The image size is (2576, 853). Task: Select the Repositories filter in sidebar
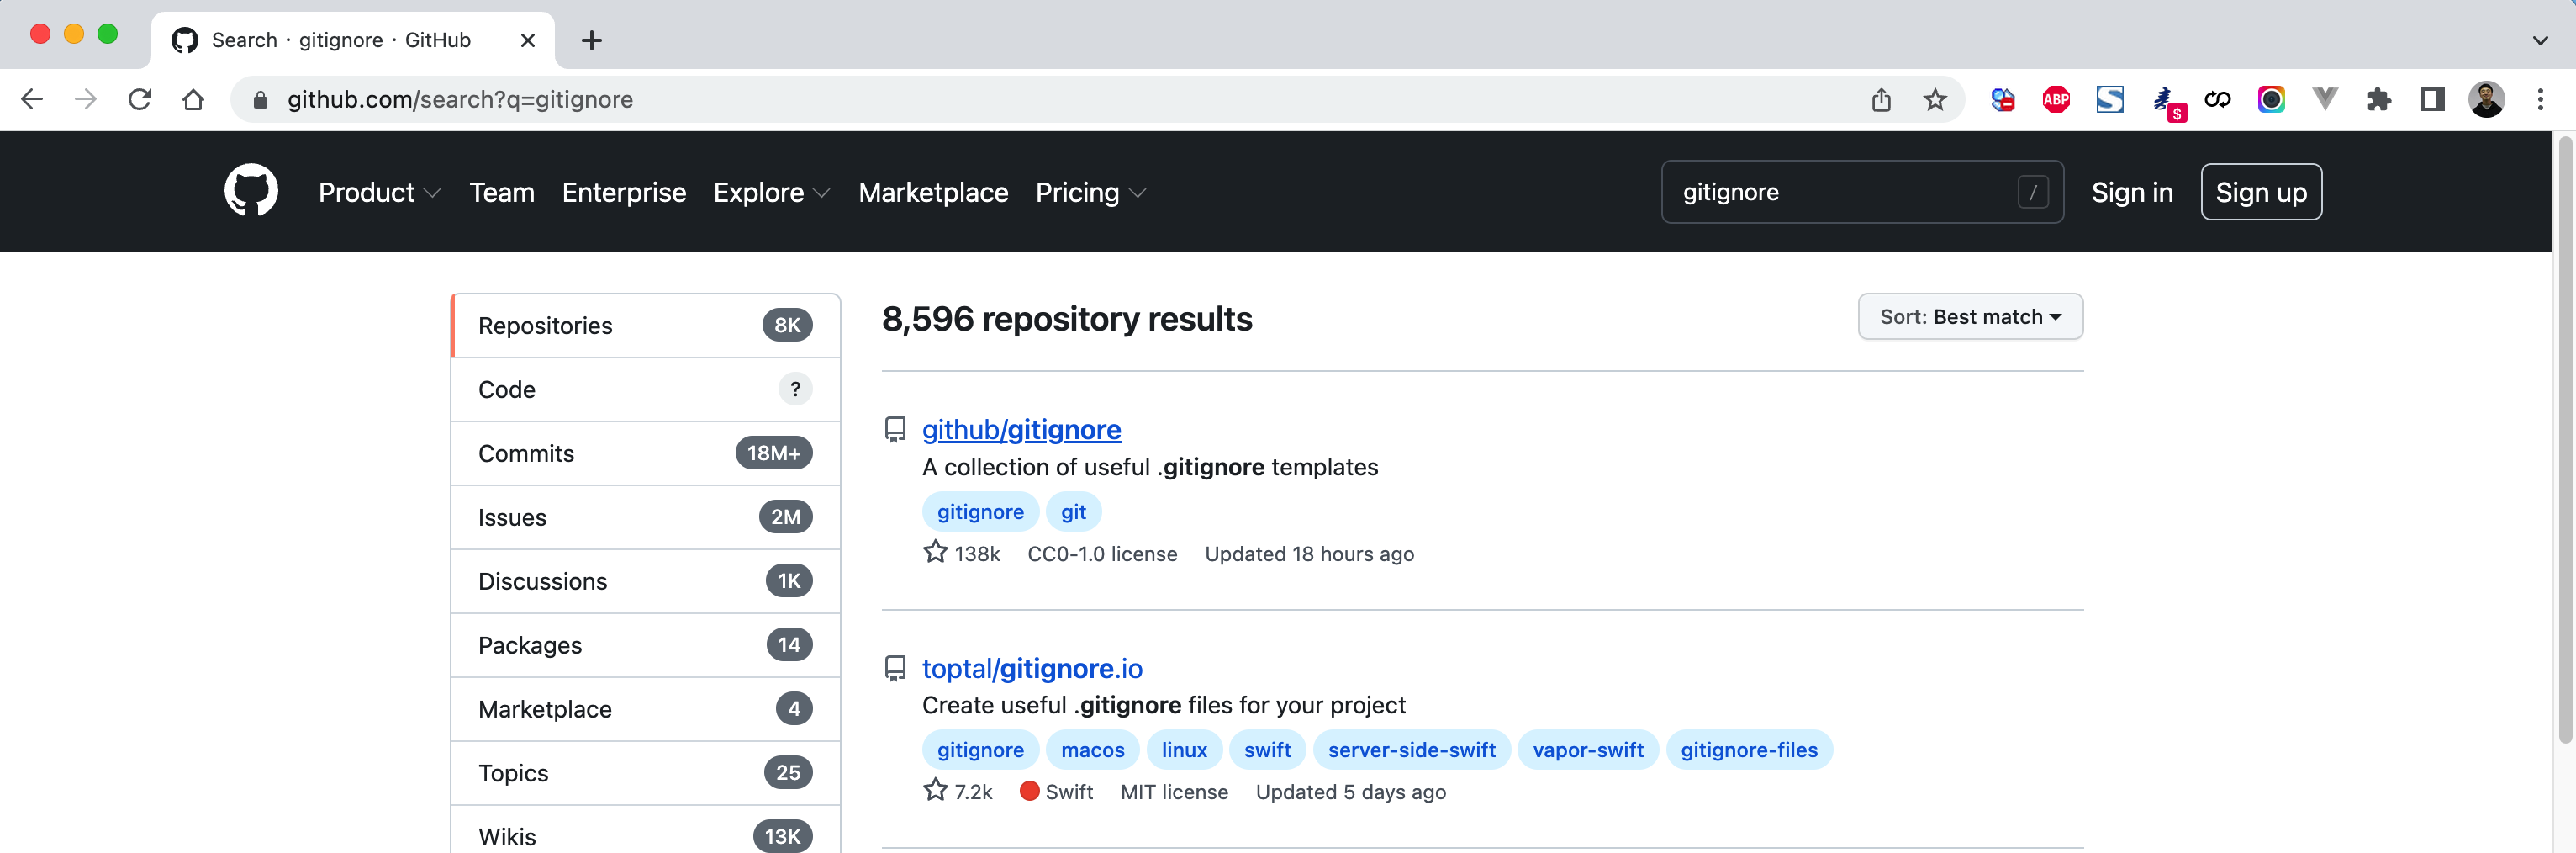pos(646,325)
